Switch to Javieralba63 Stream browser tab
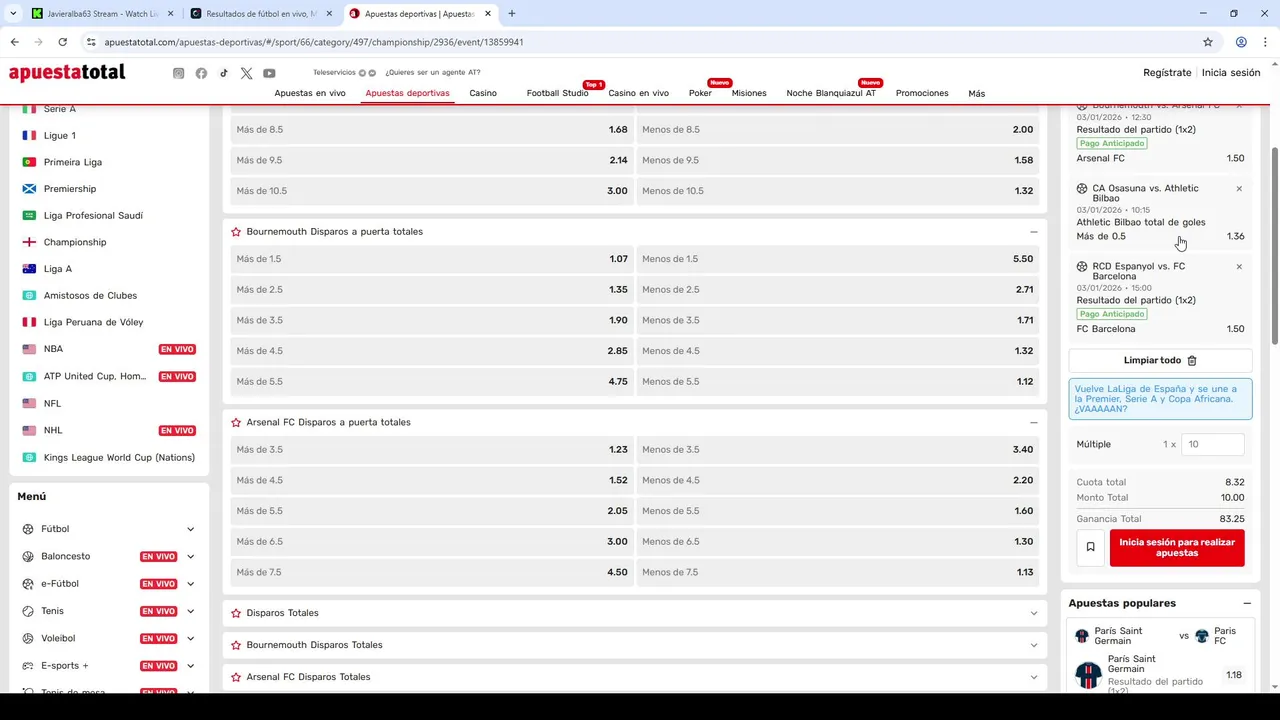The width and height of the screenshot is (1280, 720). (102, 14)
